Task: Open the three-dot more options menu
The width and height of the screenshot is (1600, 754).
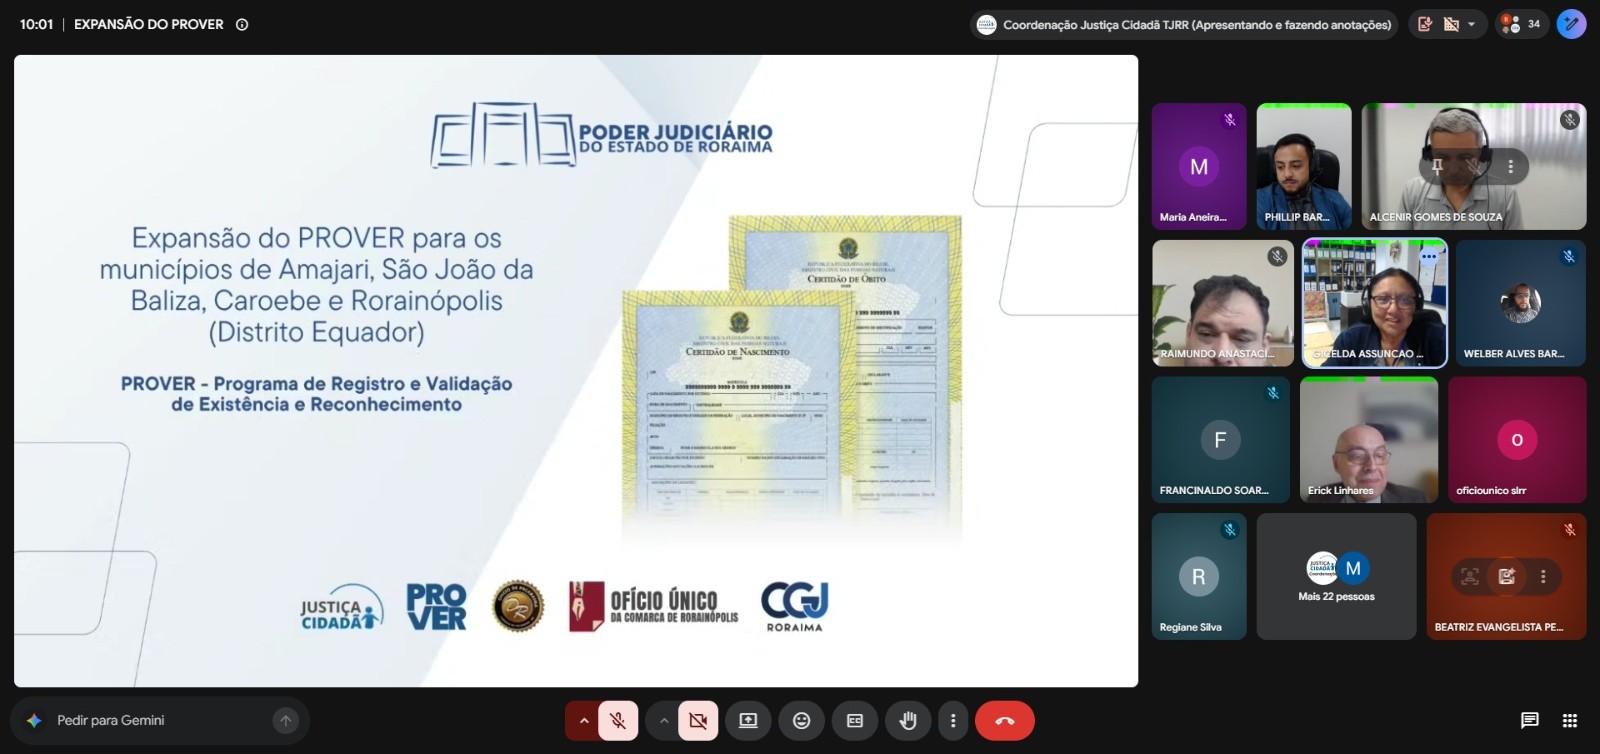Action: coord(953,720)
